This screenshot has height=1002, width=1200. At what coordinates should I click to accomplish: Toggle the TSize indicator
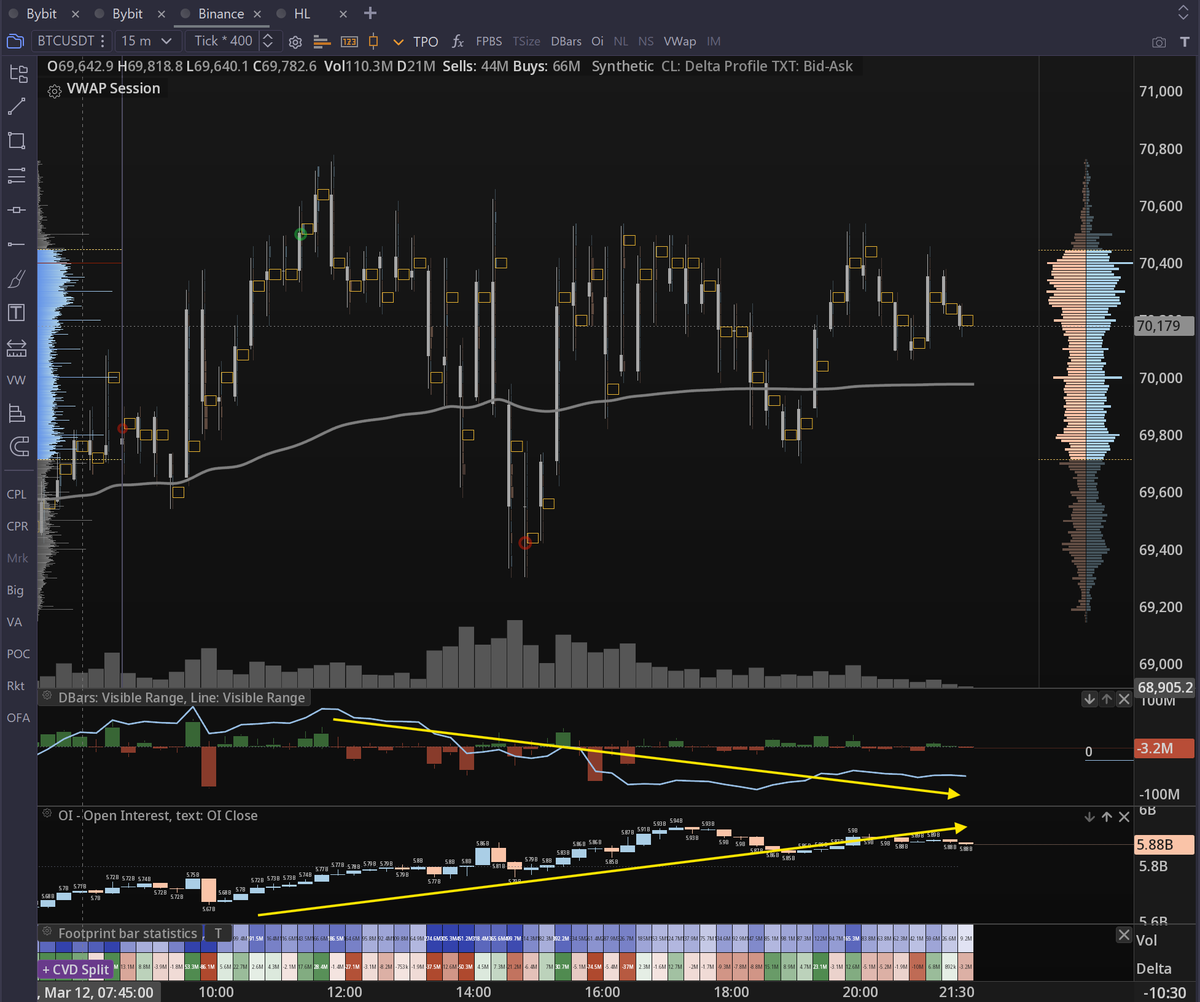tap(527, 42)
